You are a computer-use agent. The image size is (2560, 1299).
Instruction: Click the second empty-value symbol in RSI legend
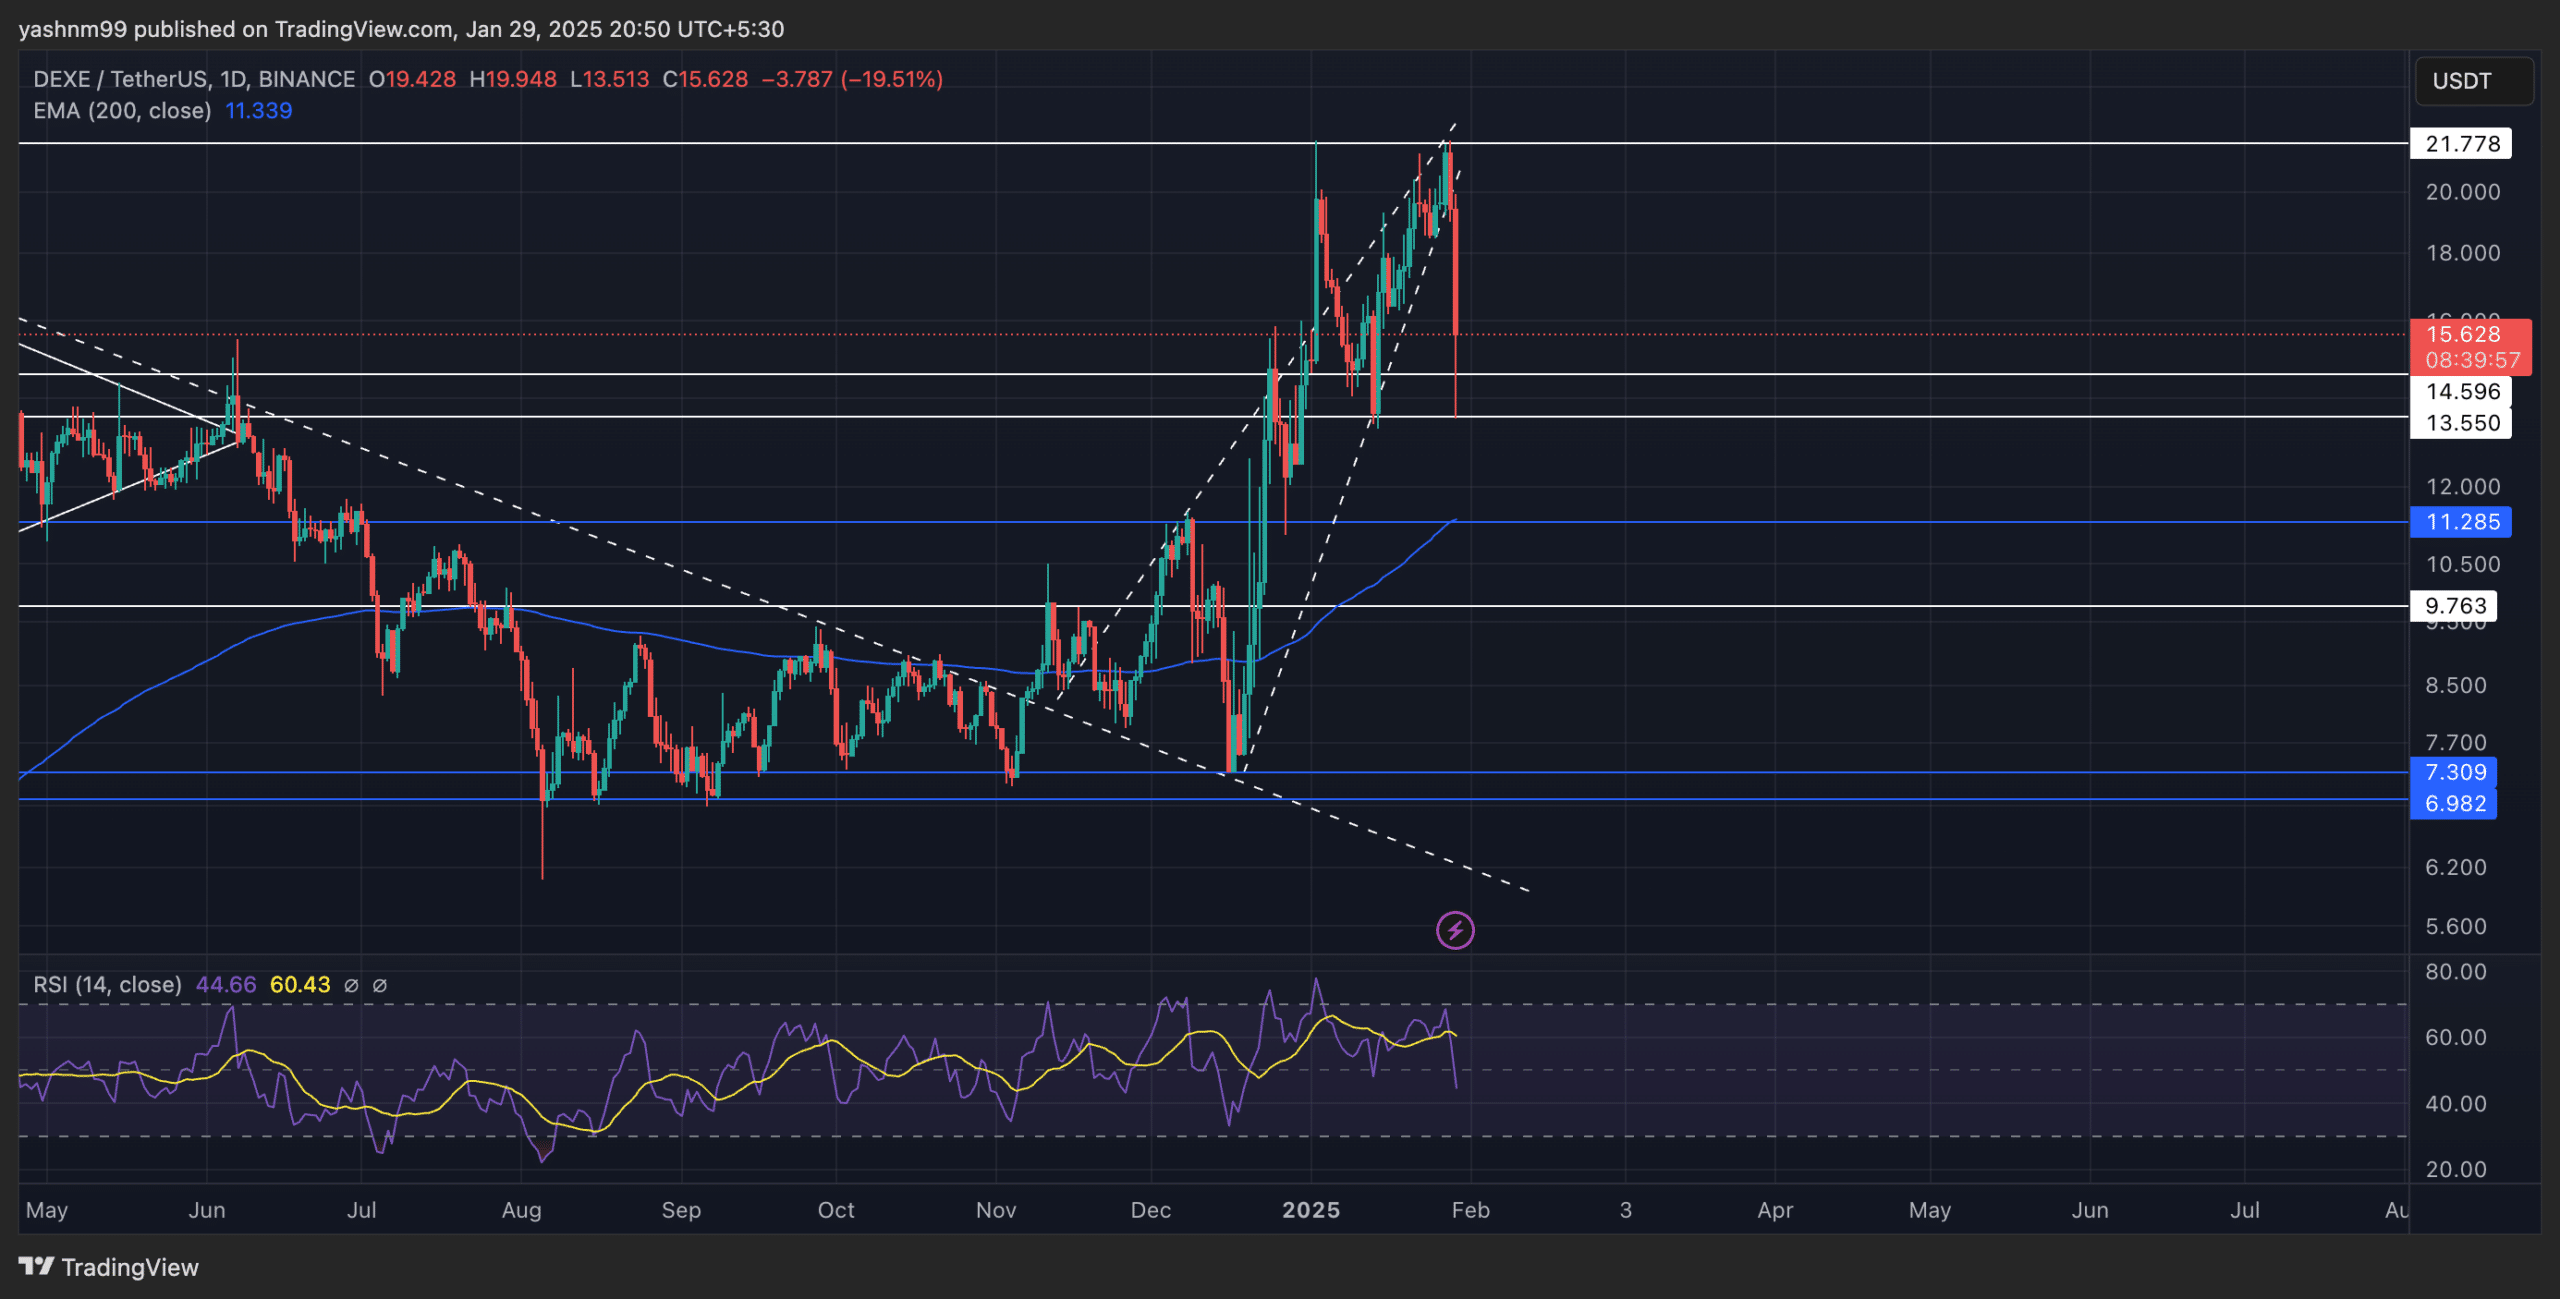[380, 985]
